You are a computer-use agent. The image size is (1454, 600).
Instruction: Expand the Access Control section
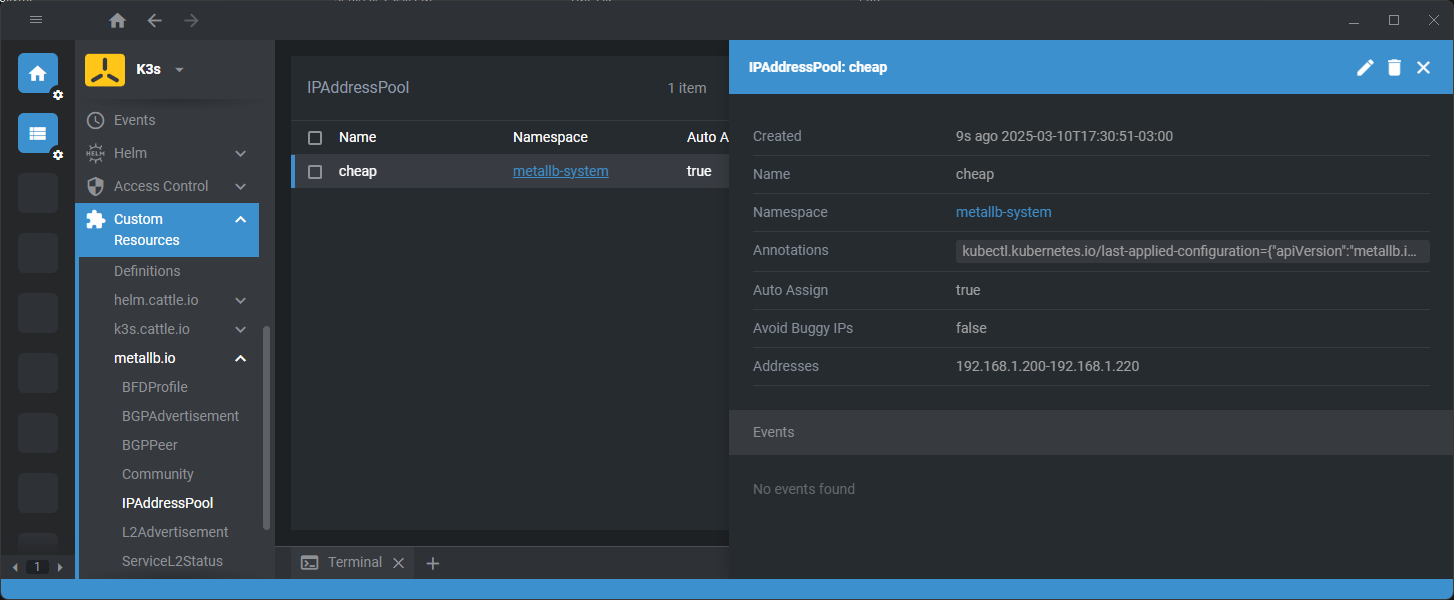[x=240, y=186]
